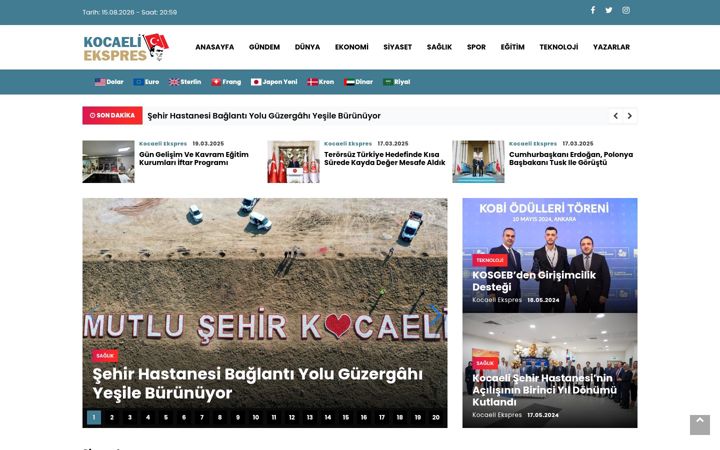Open KOSGEB'den Girişimcilik Desteği article
720x450 pixels.
(x=534, y=281)
